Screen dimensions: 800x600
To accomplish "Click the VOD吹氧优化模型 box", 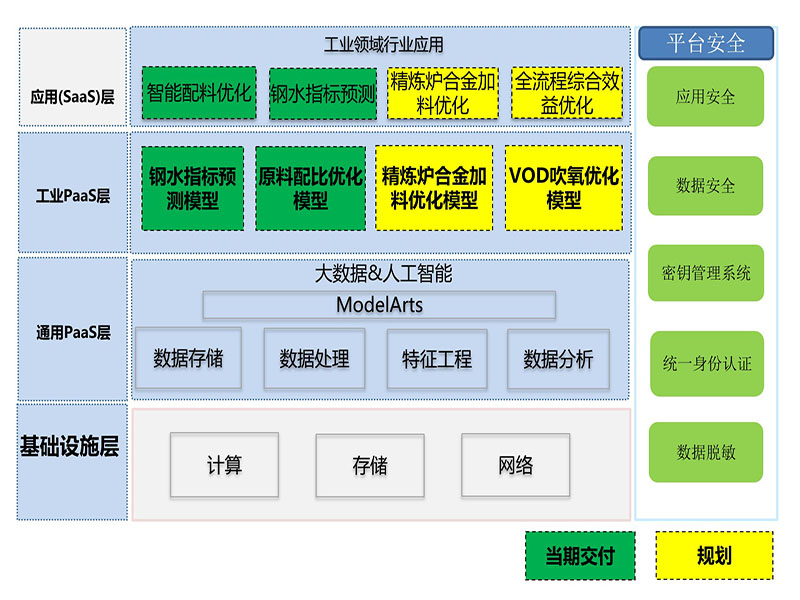I will 564,188.
